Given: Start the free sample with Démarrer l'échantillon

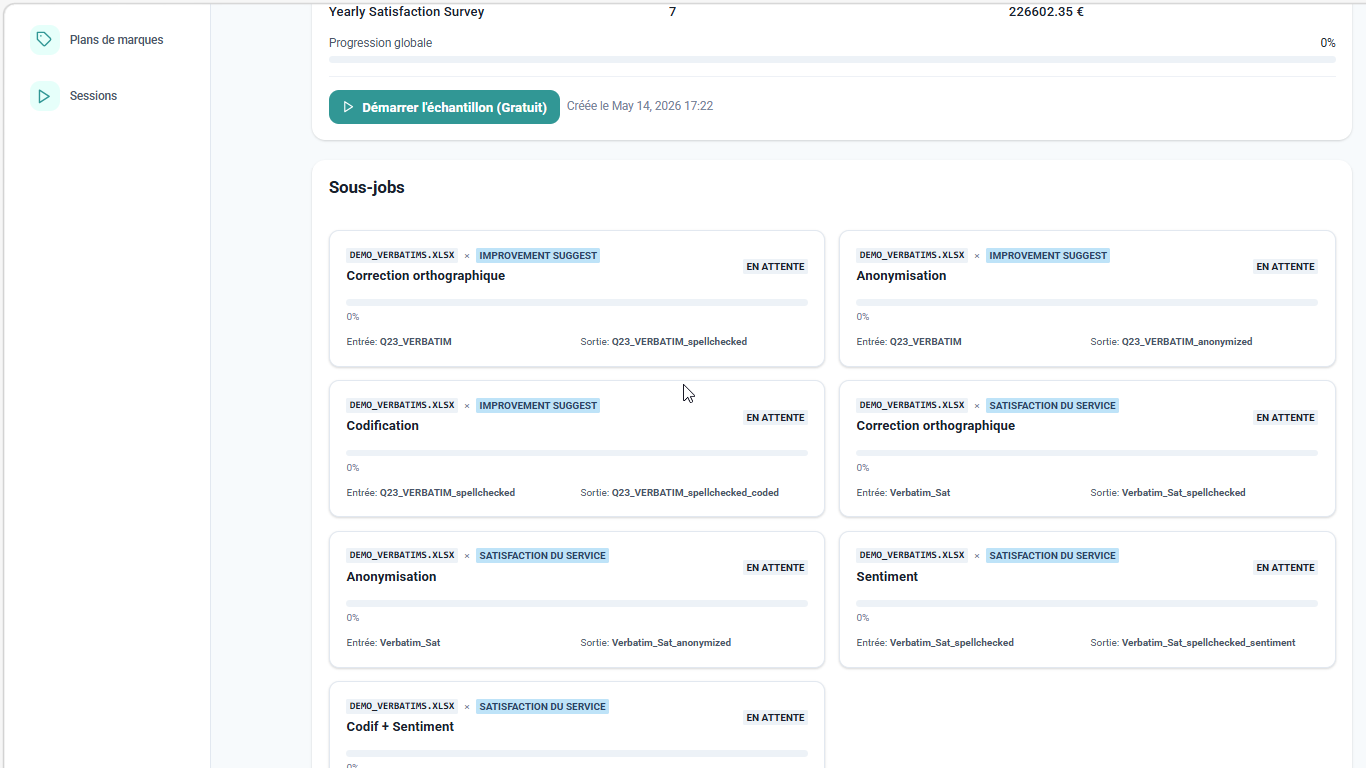Looking at the screenshot, I should (x=444, y=107).
